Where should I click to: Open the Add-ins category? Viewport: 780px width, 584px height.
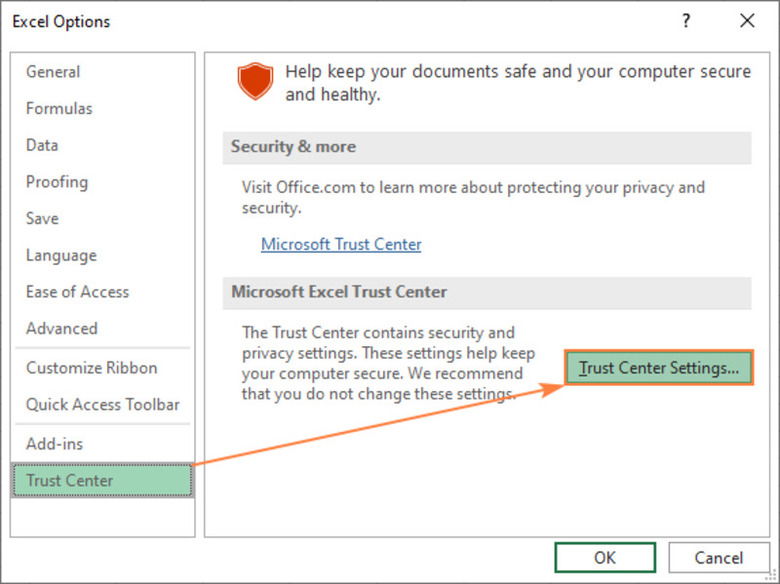pyautogui.click(x=54, y=443)
